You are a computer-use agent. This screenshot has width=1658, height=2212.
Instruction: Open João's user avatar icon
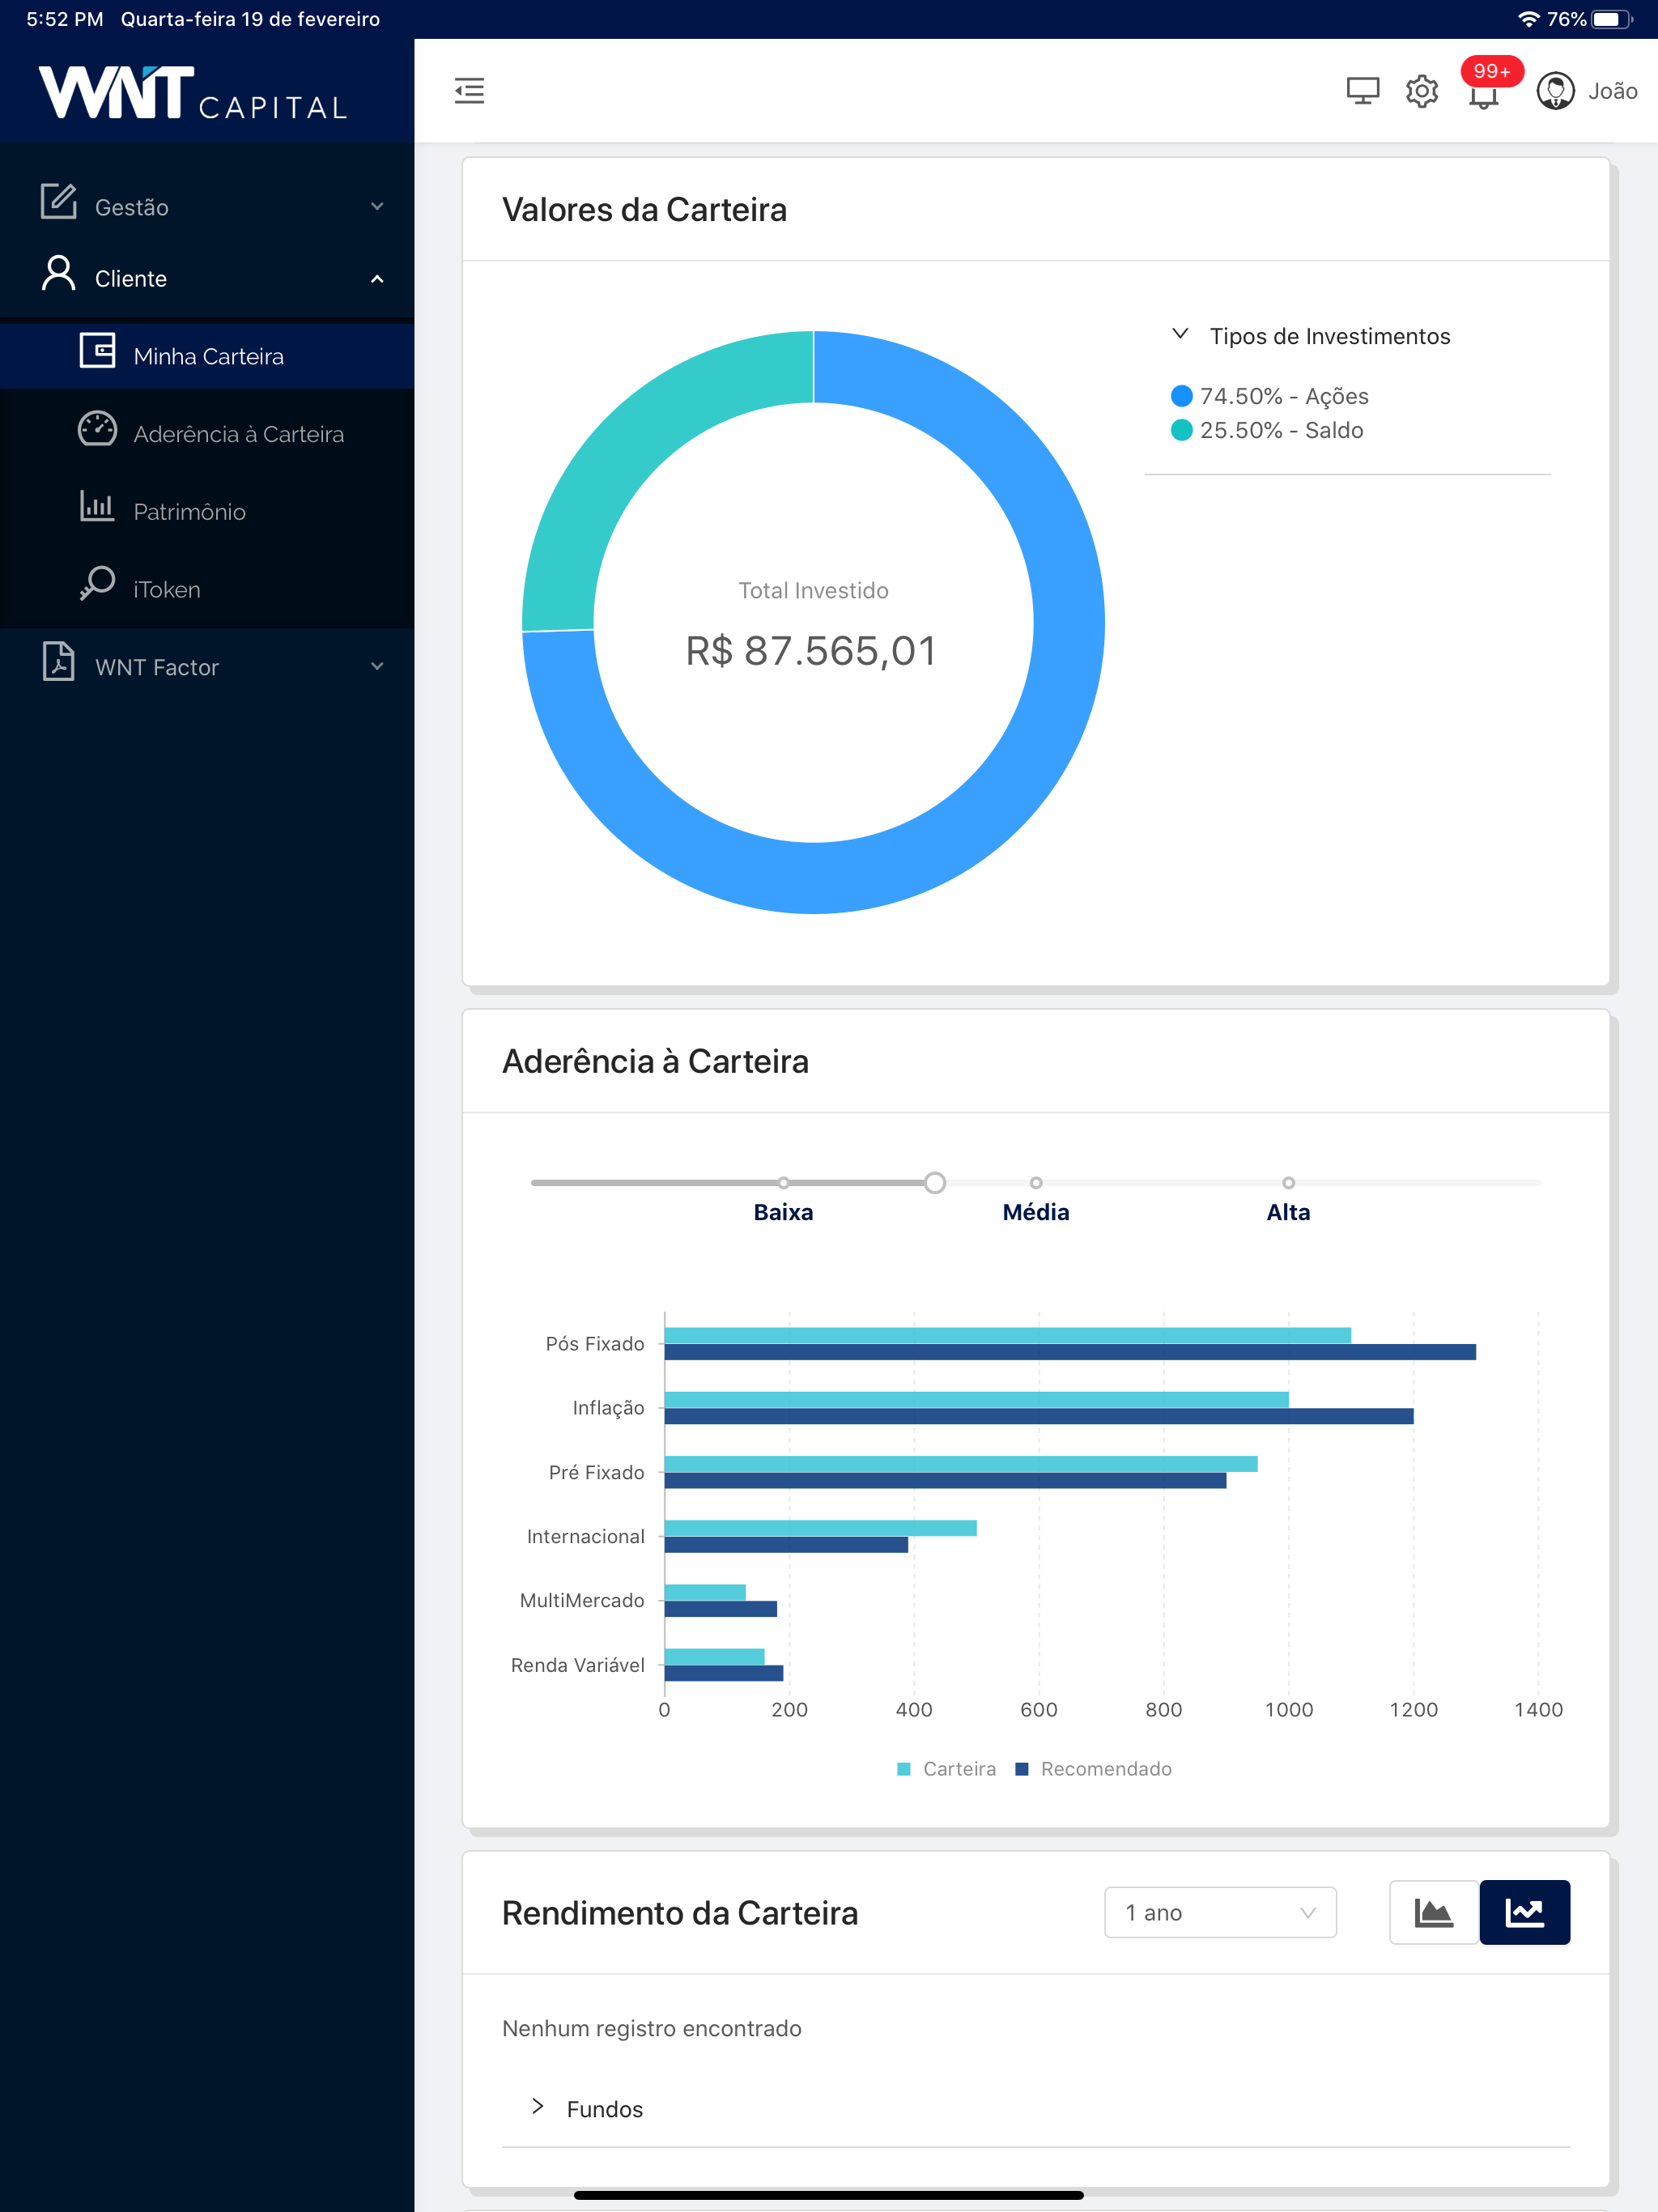[1555, 91]
